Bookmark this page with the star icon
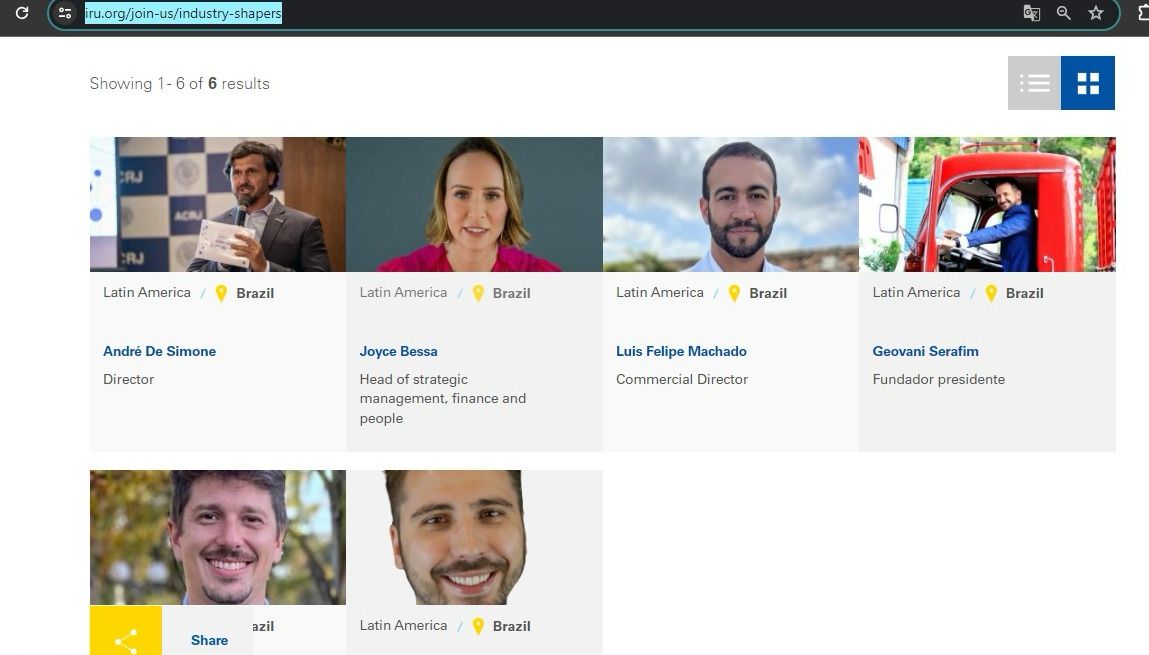The width and height of the screenshot is (1149, 655). 1096,13
